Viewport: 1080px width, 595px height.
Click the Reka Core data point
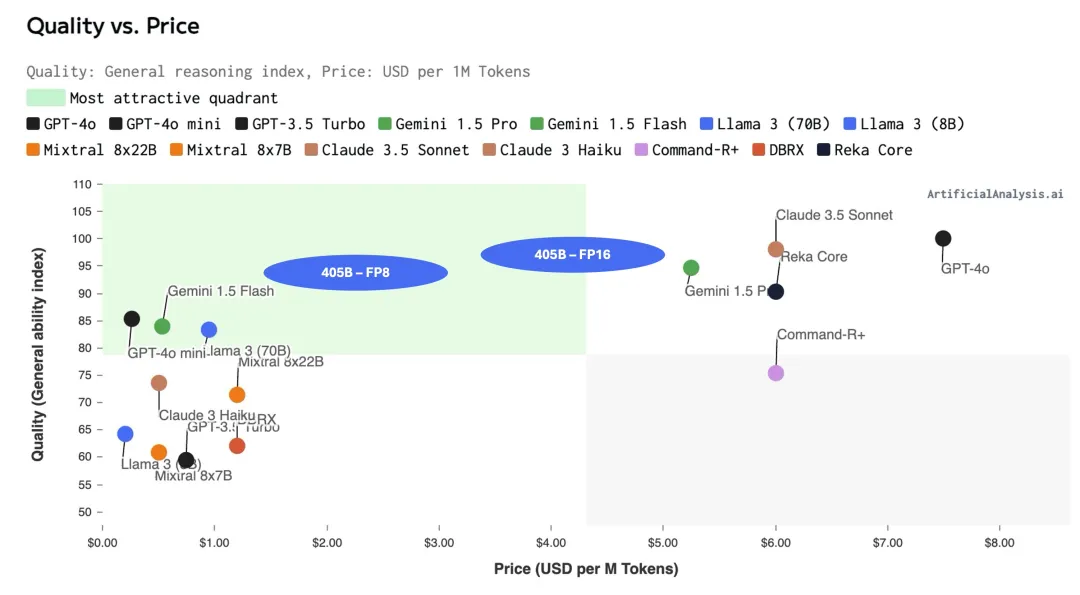tap(775, 292)
